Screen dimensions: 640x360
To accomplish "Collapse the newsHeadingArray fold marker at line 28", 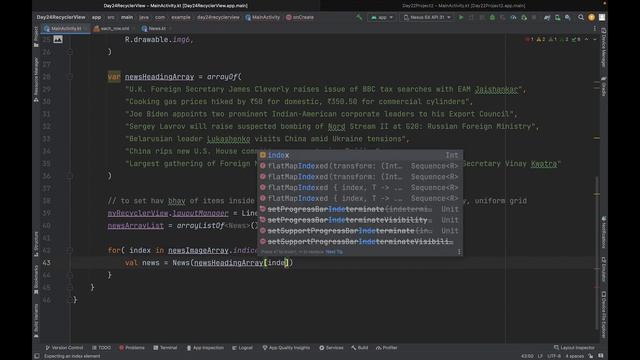I will coord(70,77).
